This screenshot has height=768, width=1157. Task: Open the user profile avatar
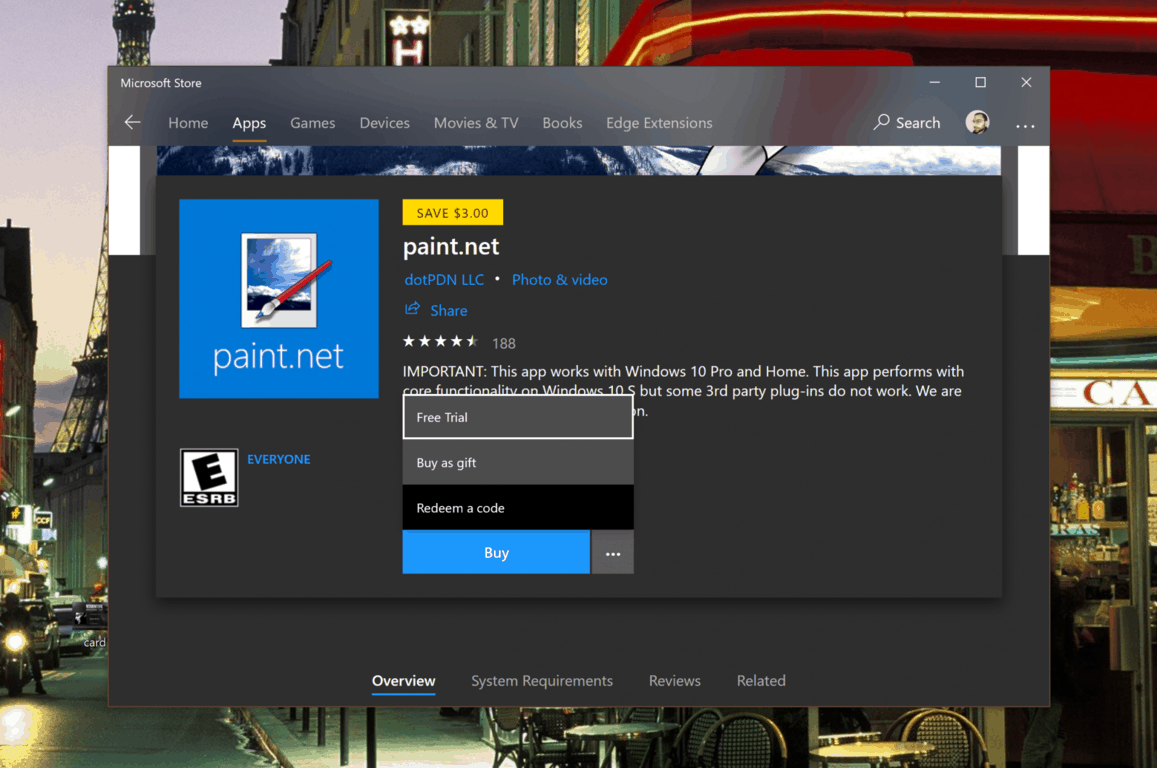point(977,122)
